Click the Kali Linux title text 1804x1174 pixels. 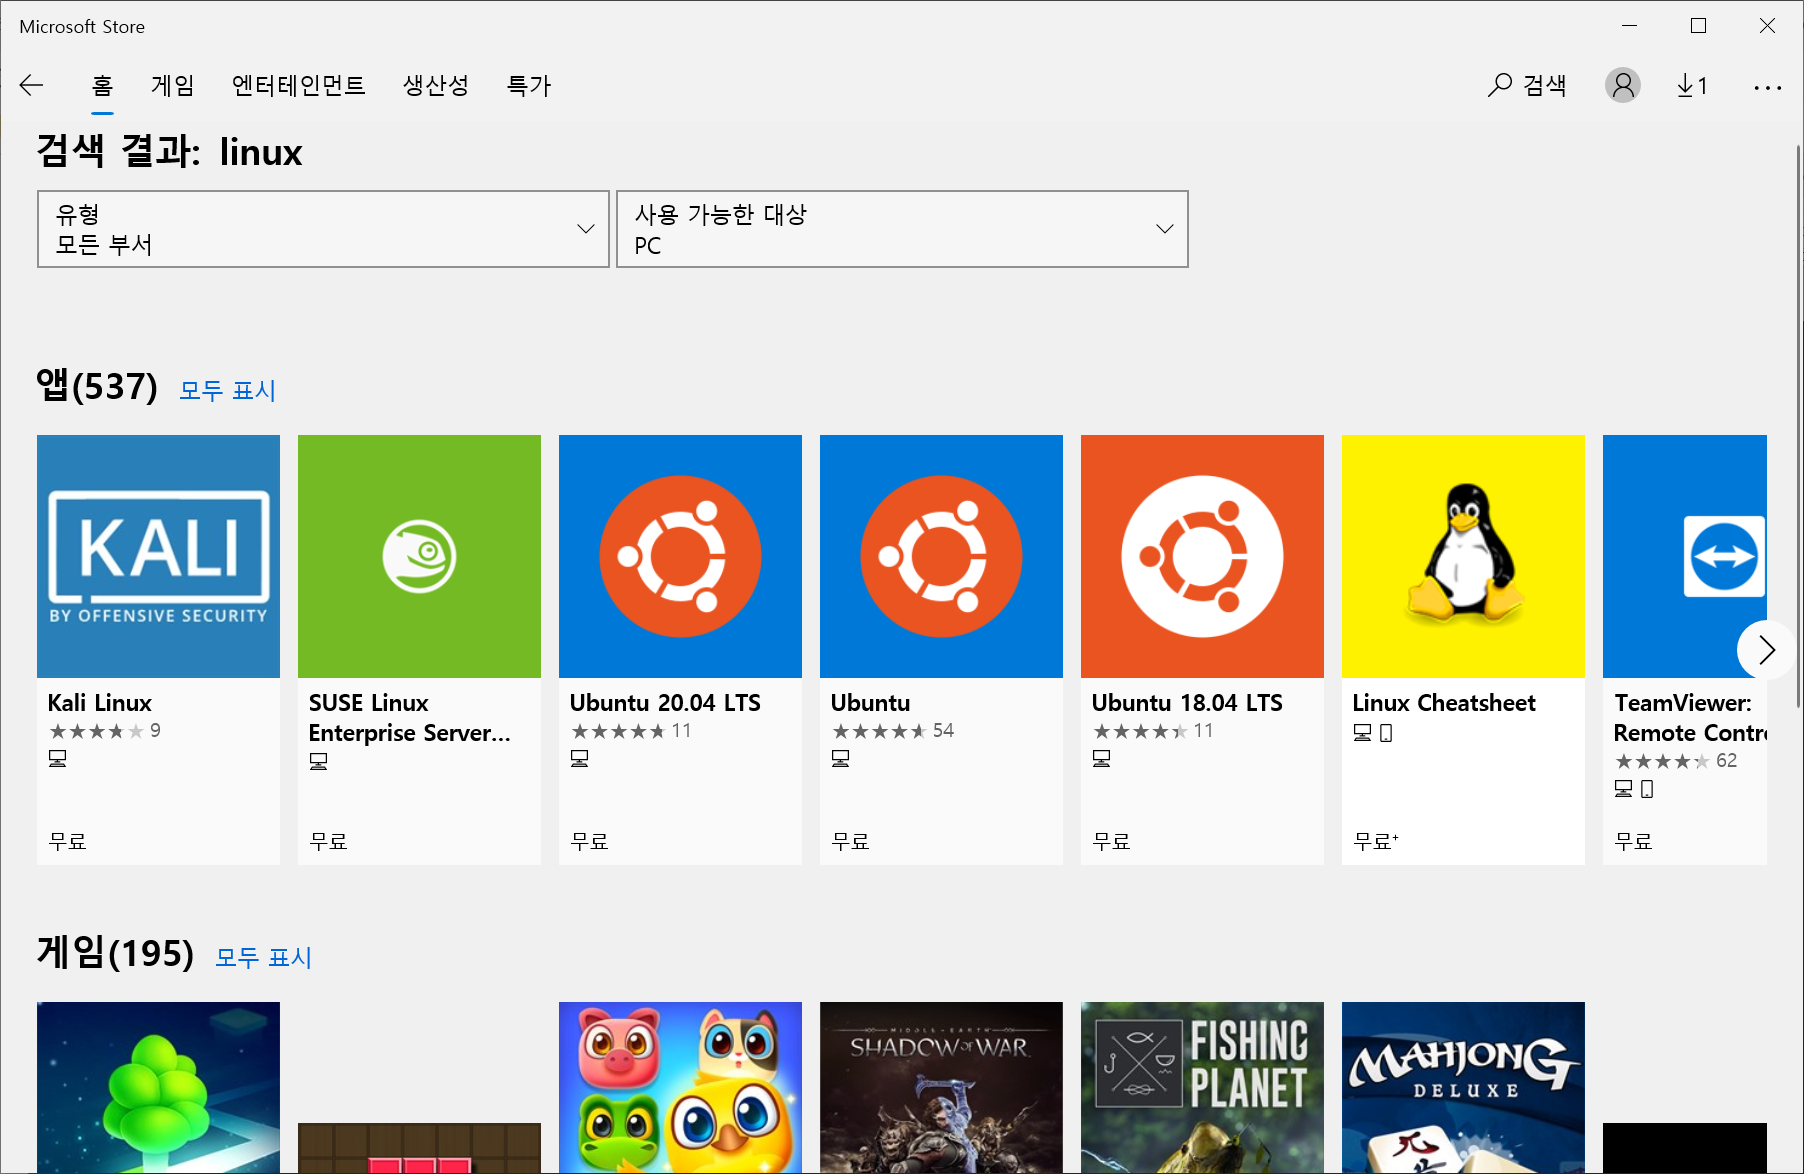[x=100, y=703]
